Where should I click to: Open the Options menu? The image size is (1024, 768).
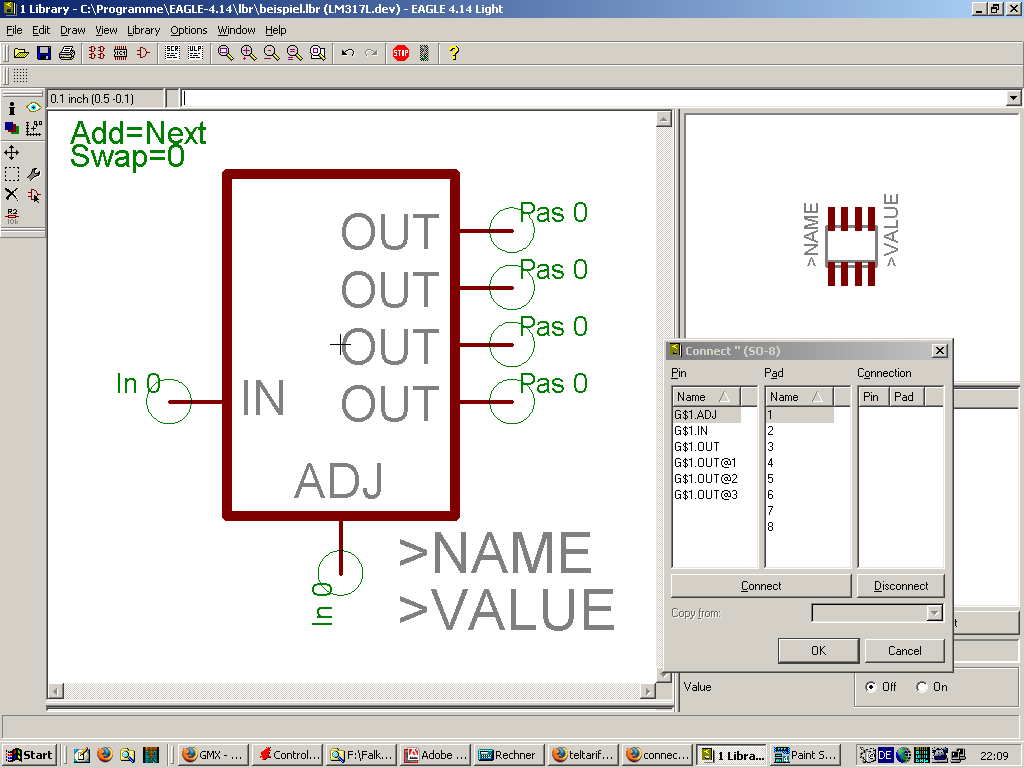189,30
